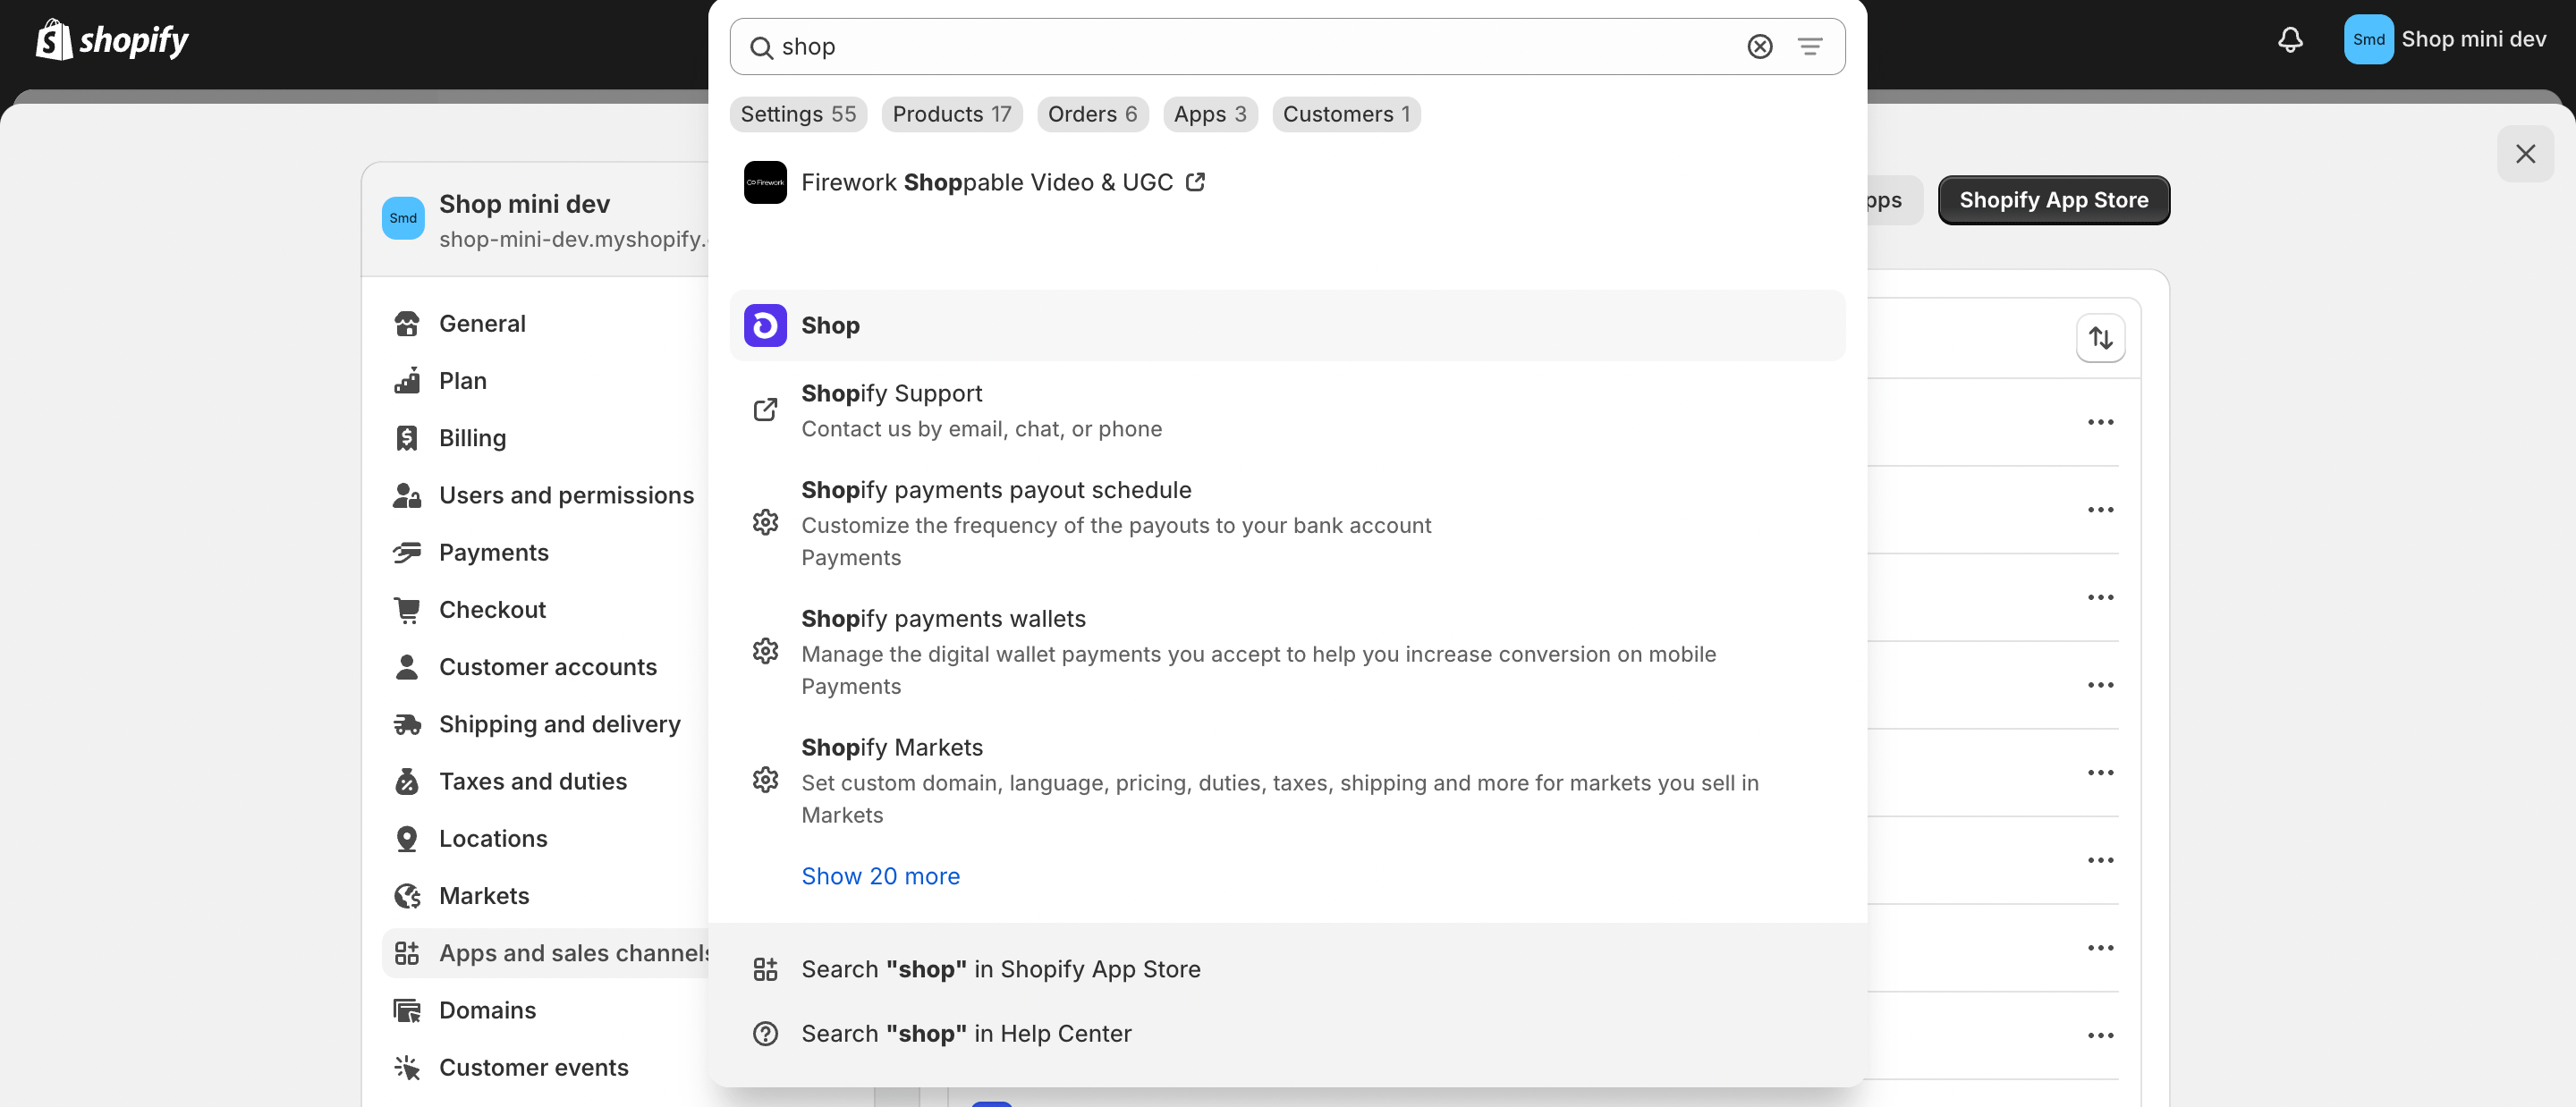Screen dimensions: 2576x1107
Task: Filter results by Apps 3
Action: pos(1210,114)
